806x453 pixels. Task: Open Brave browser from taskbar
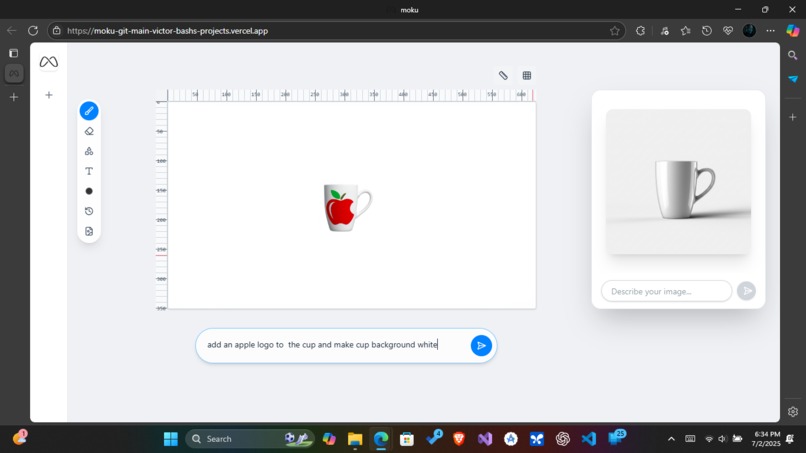[x=459, y=439]
